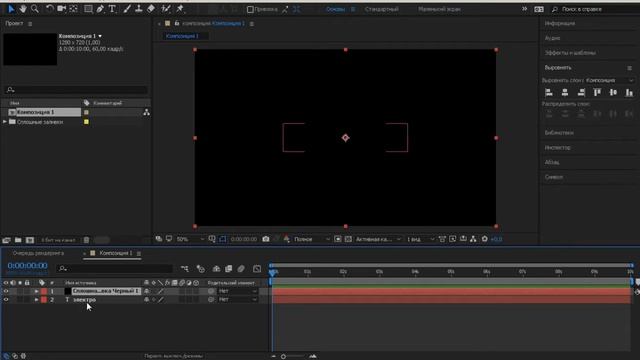Select the Rectangle shape tool
The width and height of the screenshot is (640, 360).
(88, 9)
